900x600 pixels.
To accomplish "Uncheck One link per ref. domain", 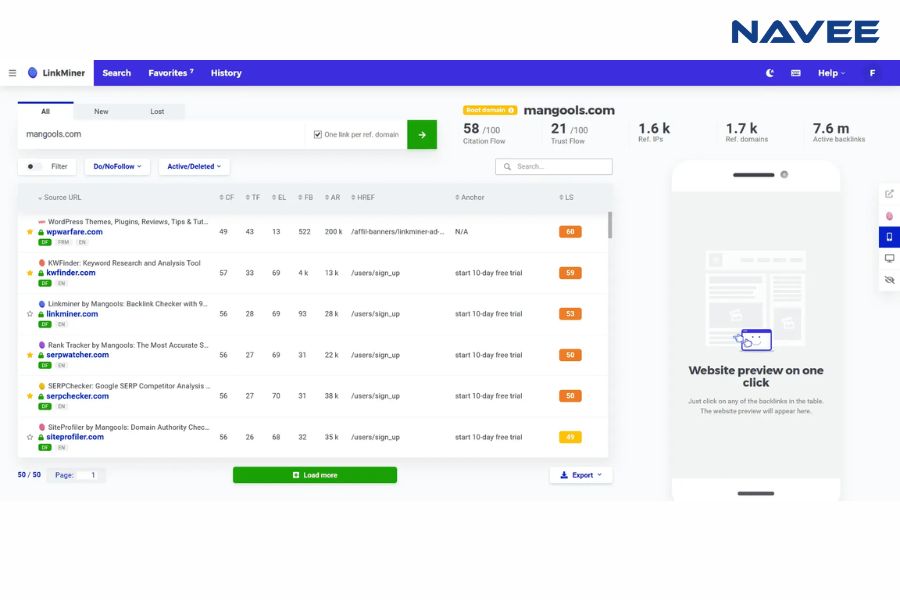I will [x=317, y=134].
